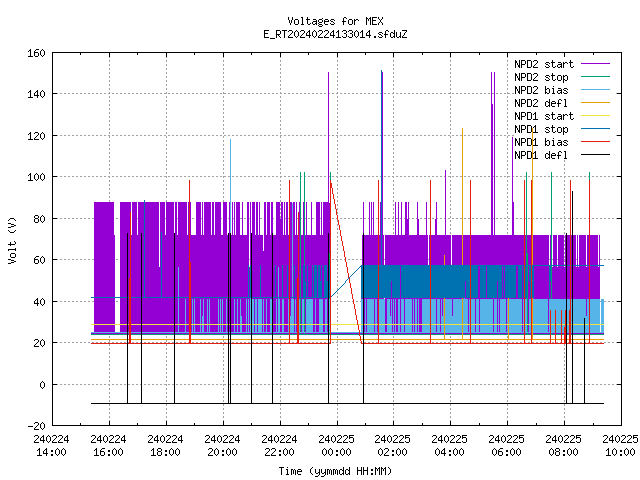Screen dimensions: 640x480
Task: Click the purple NPD2 start legend line
Action: tap(595, 64)
